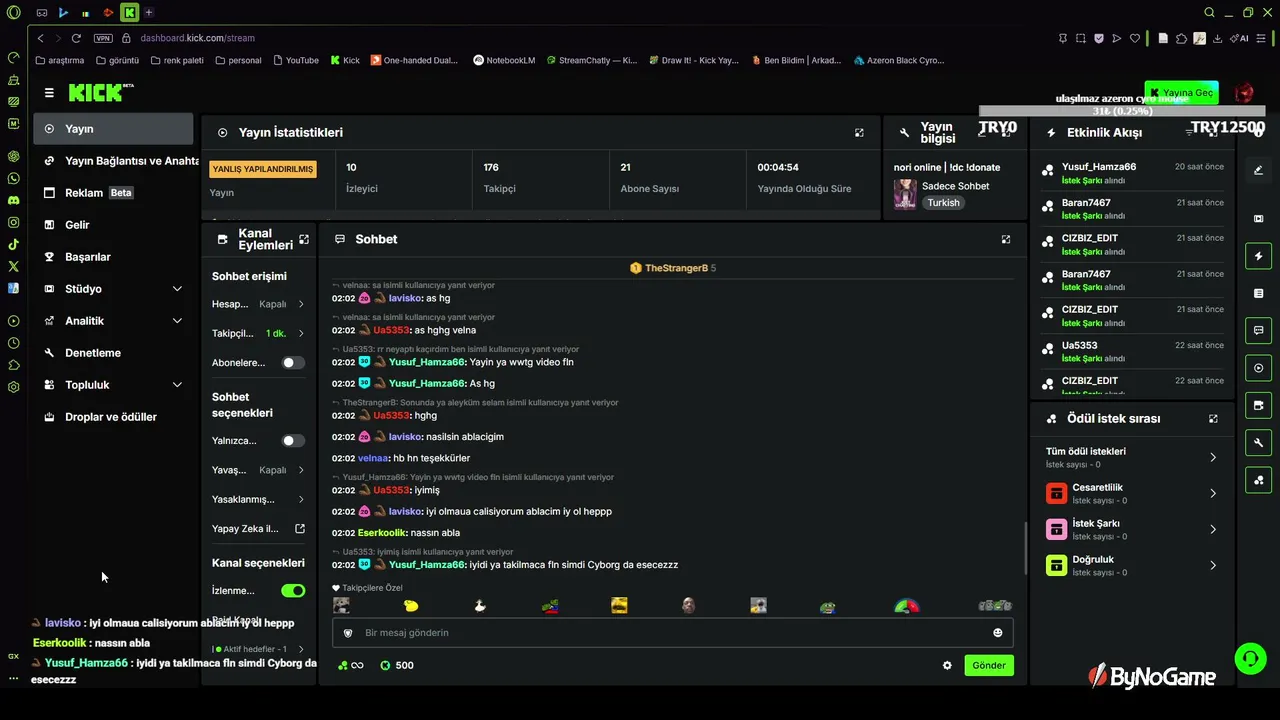Expand the Yayın İstatistikleri panel to fullscreen

(x=859, y=132)
